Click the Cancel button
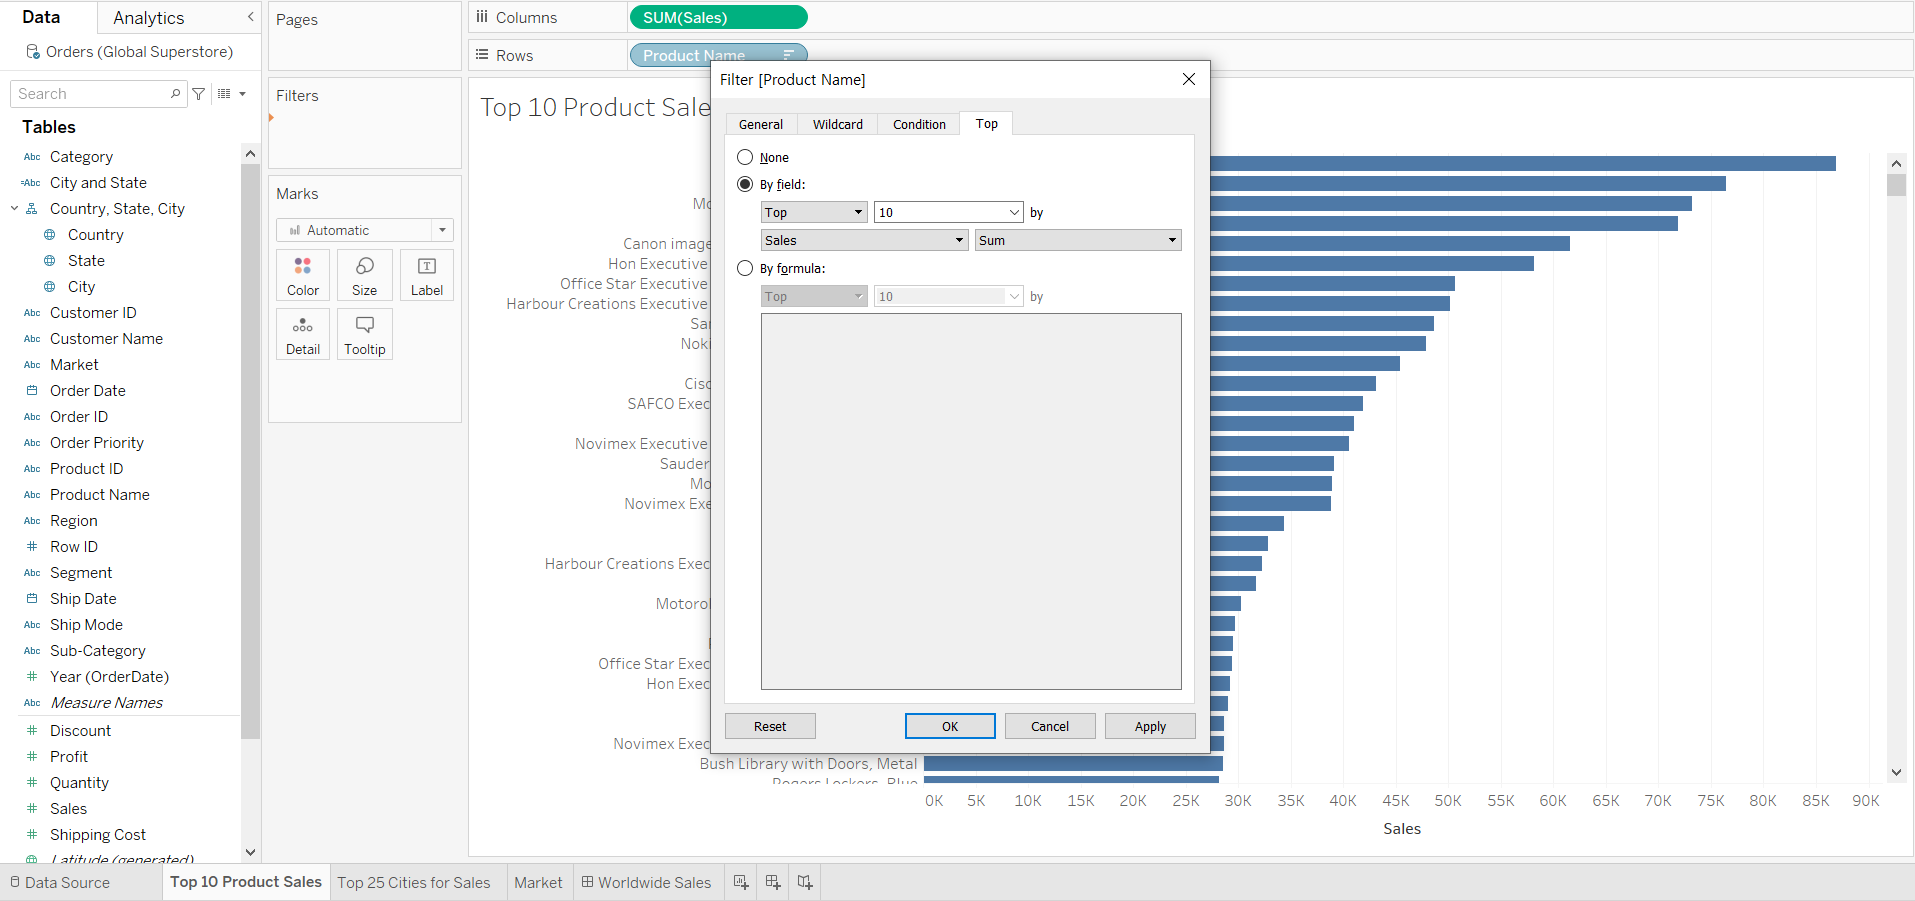 [x=1050, y=726]
